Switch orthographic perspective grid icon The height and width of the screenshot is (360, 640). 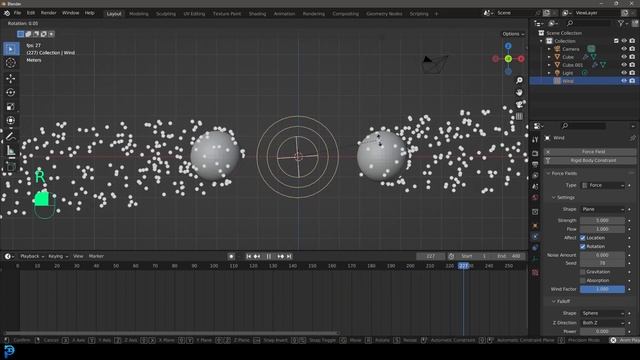point(519,116)
